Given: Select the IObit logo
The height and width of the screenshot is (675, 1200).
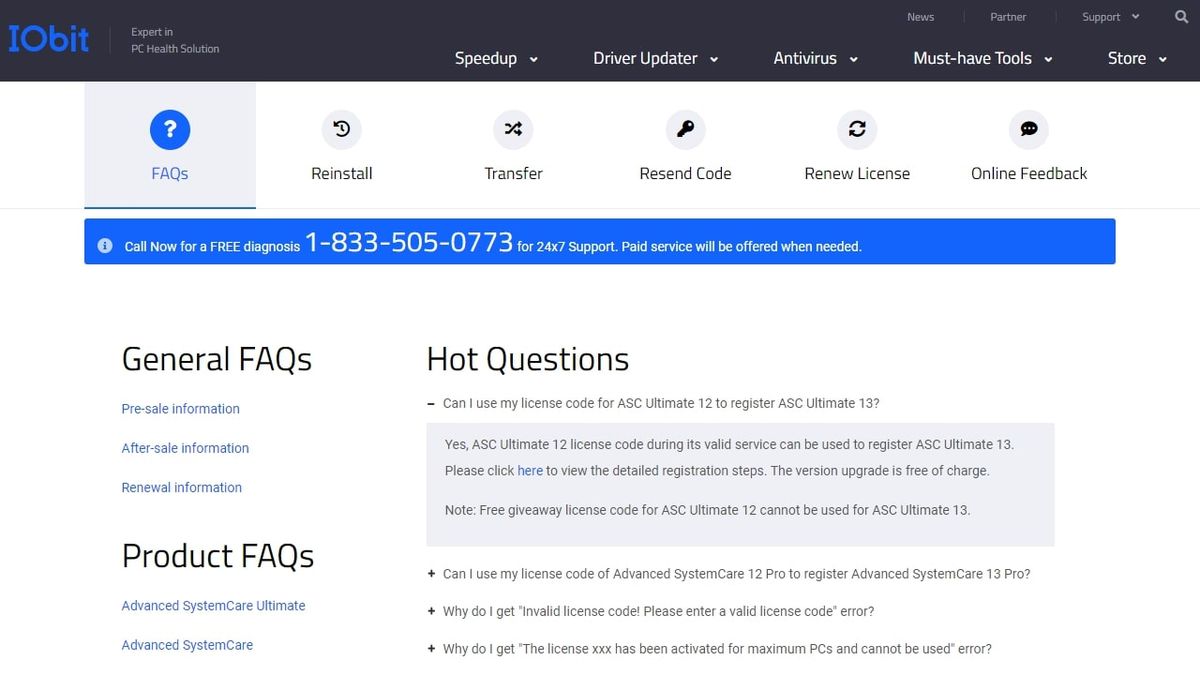Looking at the screenshot, I should click(48, 38).
